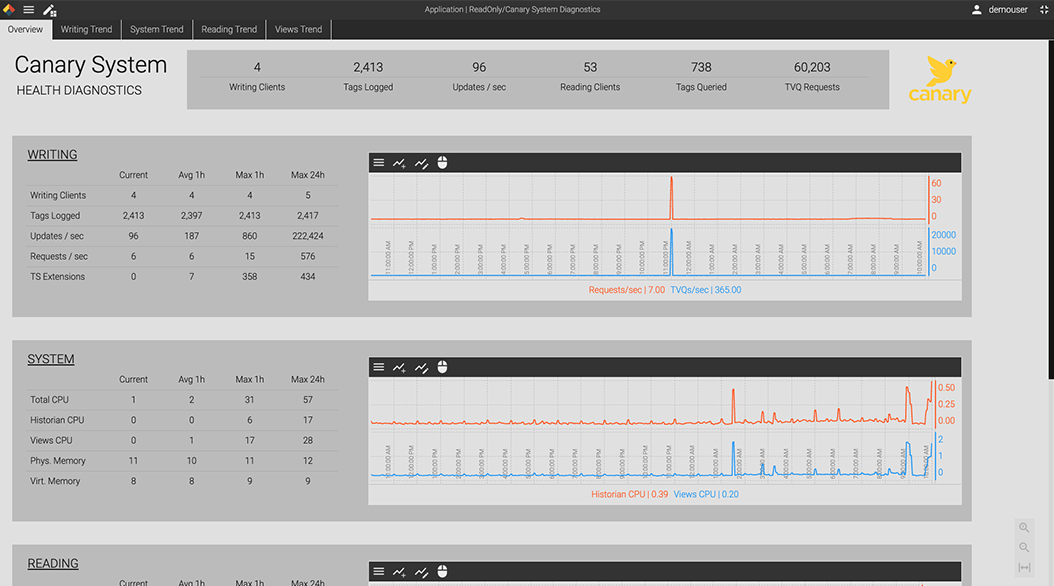Click the TVQs/sec legend label

(706, 290)
